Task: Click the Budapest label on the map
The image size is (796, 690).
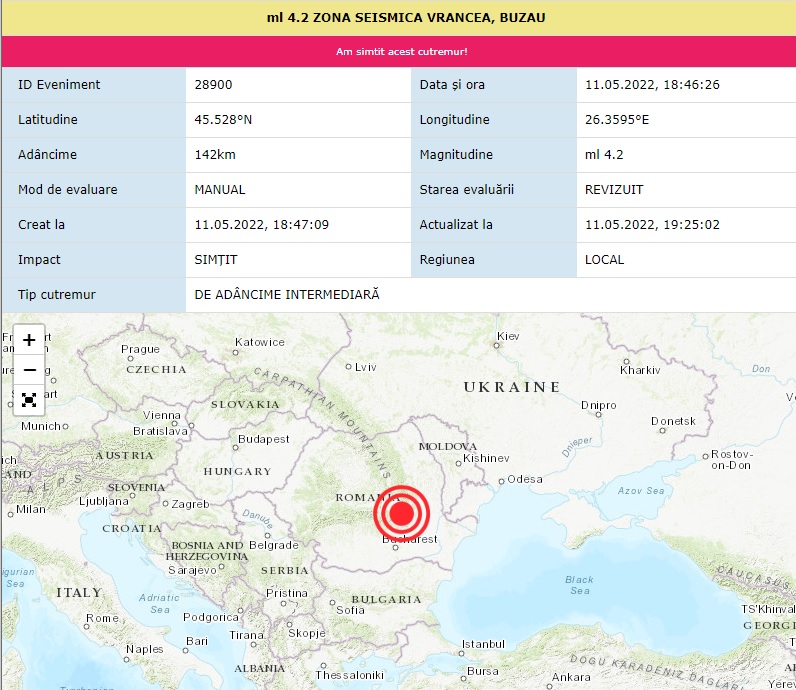Action: [x=263, y=439]
